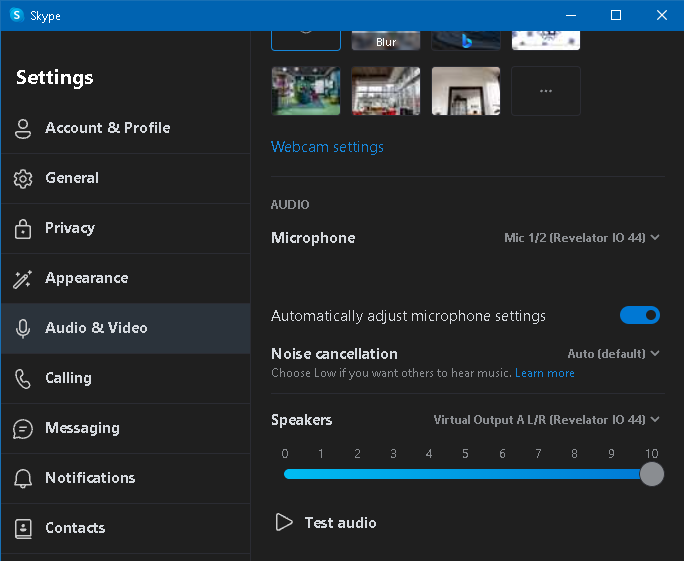Screen dimensions: 684x561
Task: Click the Privacy padlock icon
Action: click(23, 229)
